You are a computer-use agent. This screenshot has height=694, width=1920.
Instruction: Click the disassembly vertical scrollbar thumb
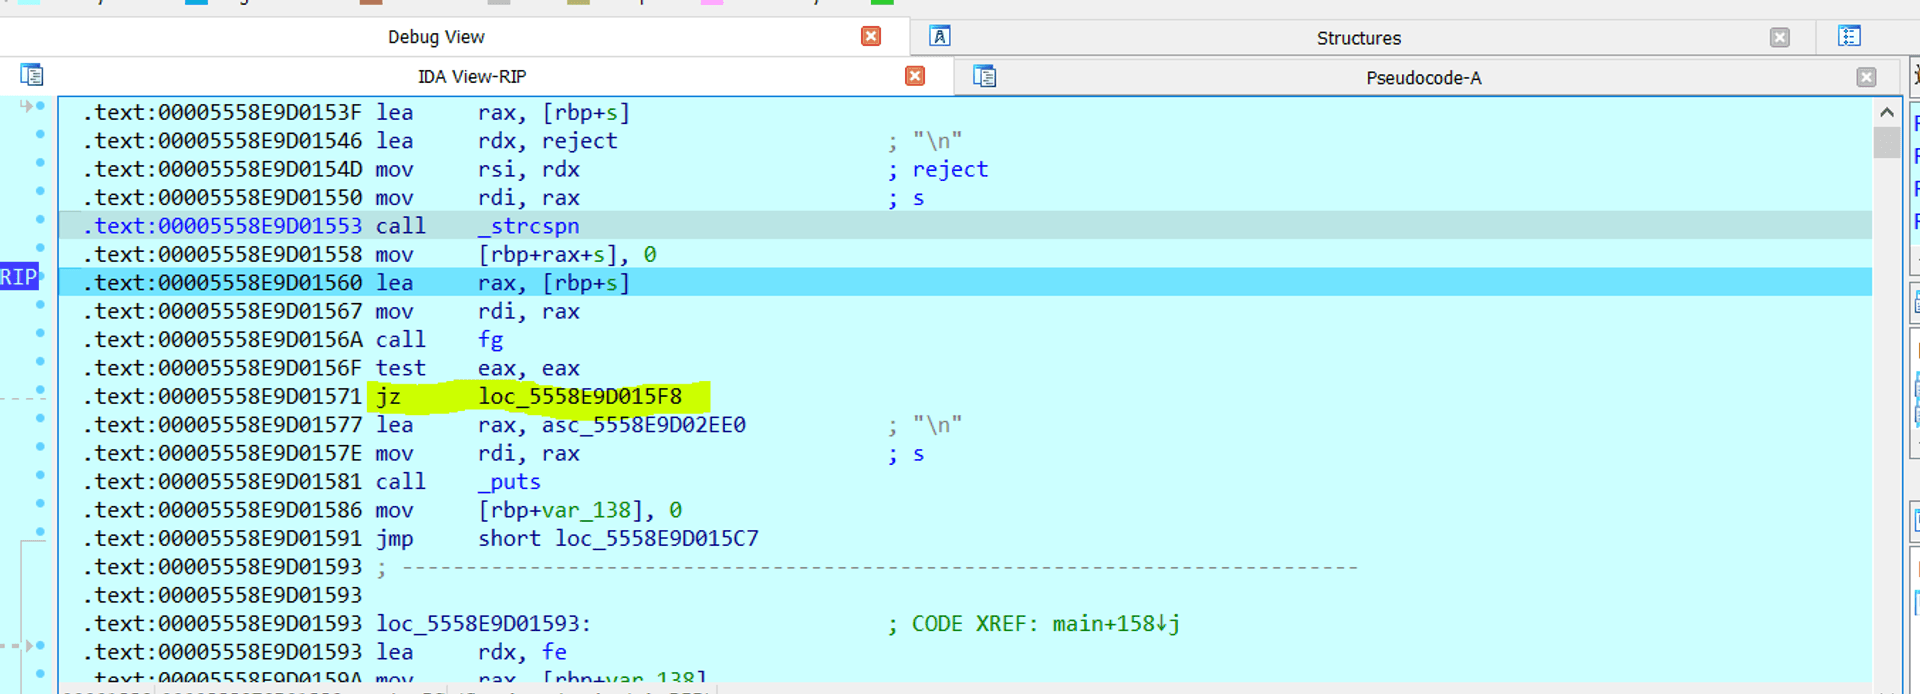pyautogui.click(x=1886, y=142)
